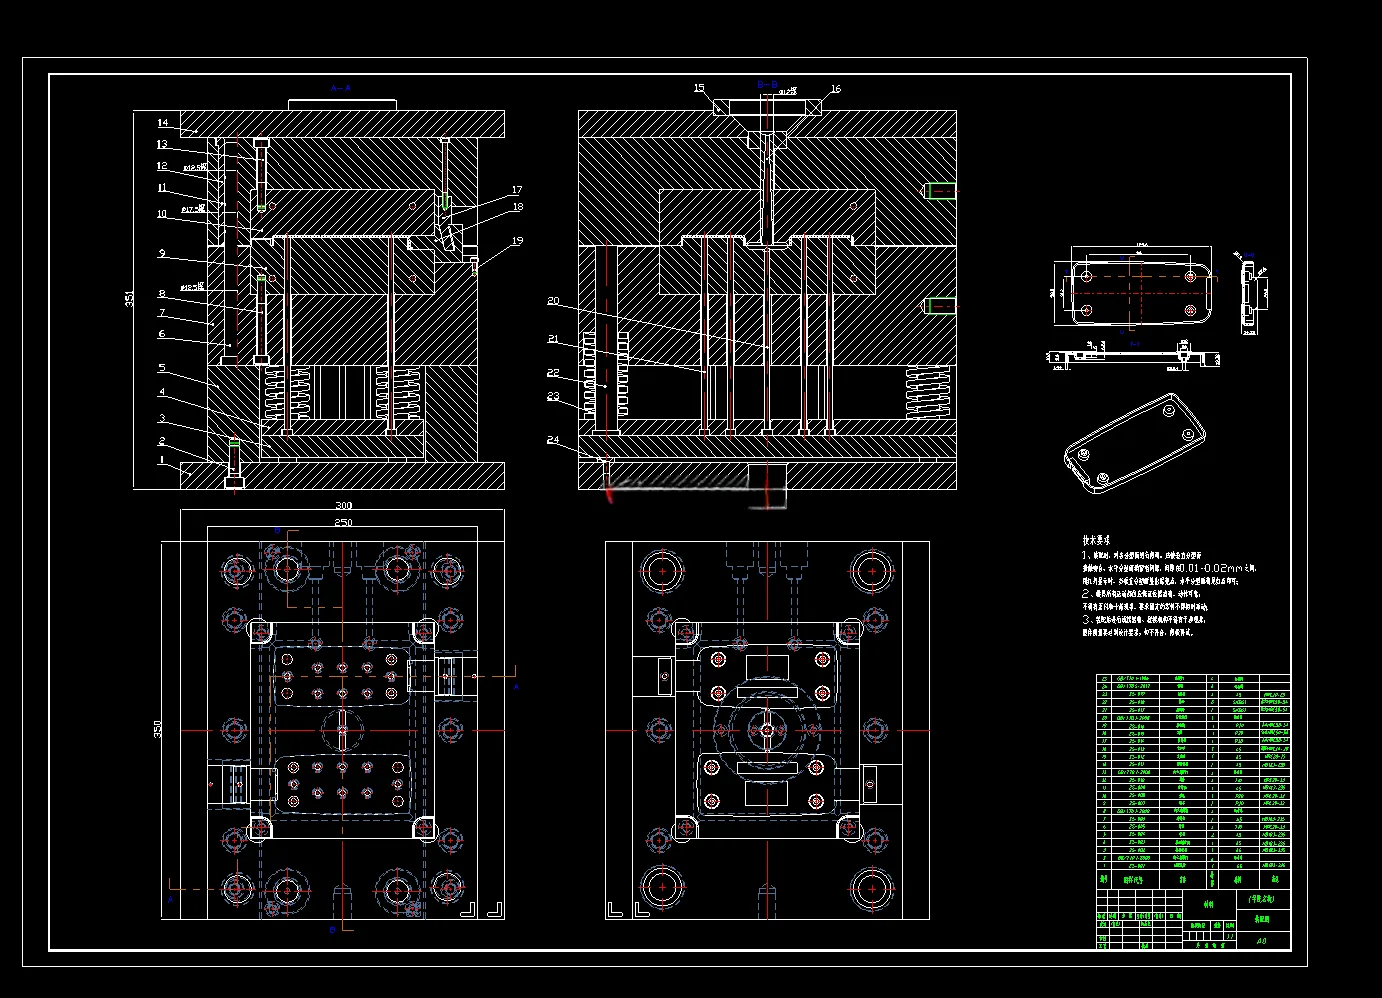The height and width of the screenshot is (998, 1382).
Task: Click part number label 8
Action: [162, 294]
